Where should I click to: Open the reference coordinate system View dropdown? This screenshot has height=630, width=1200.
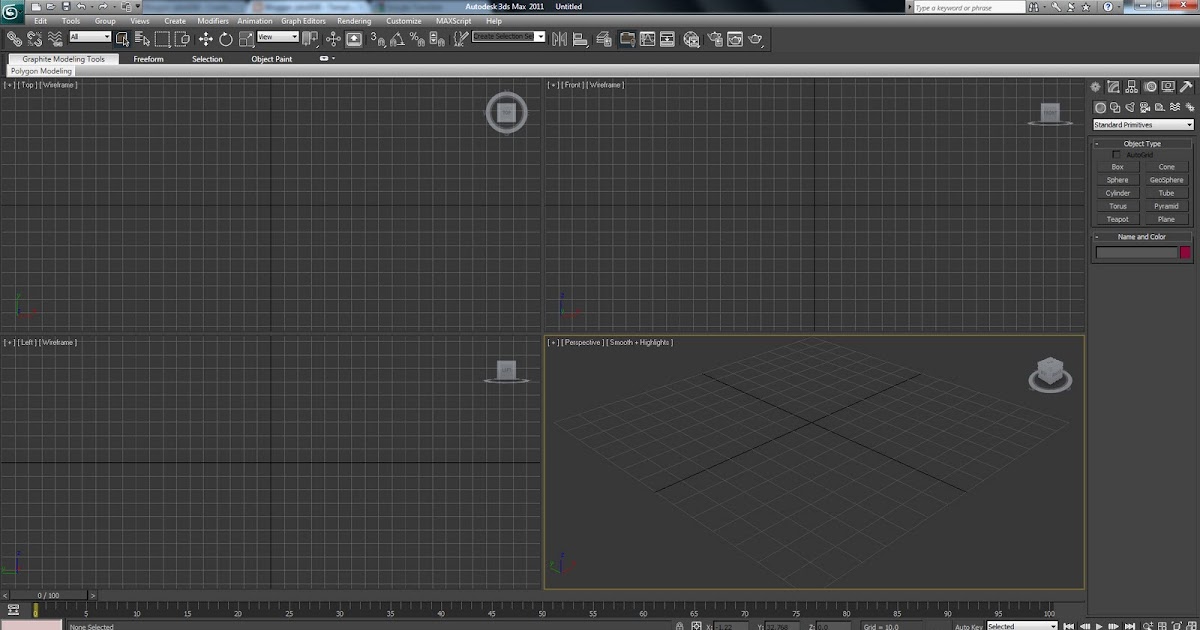click(x=278, y=37)
